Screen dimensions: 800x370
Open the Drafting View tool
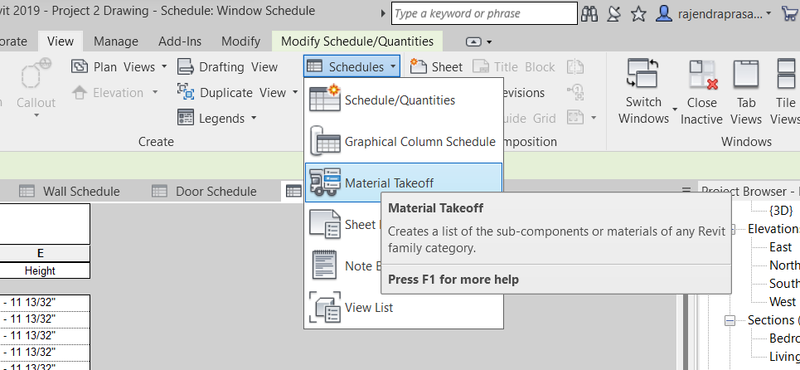click(228, 67)
